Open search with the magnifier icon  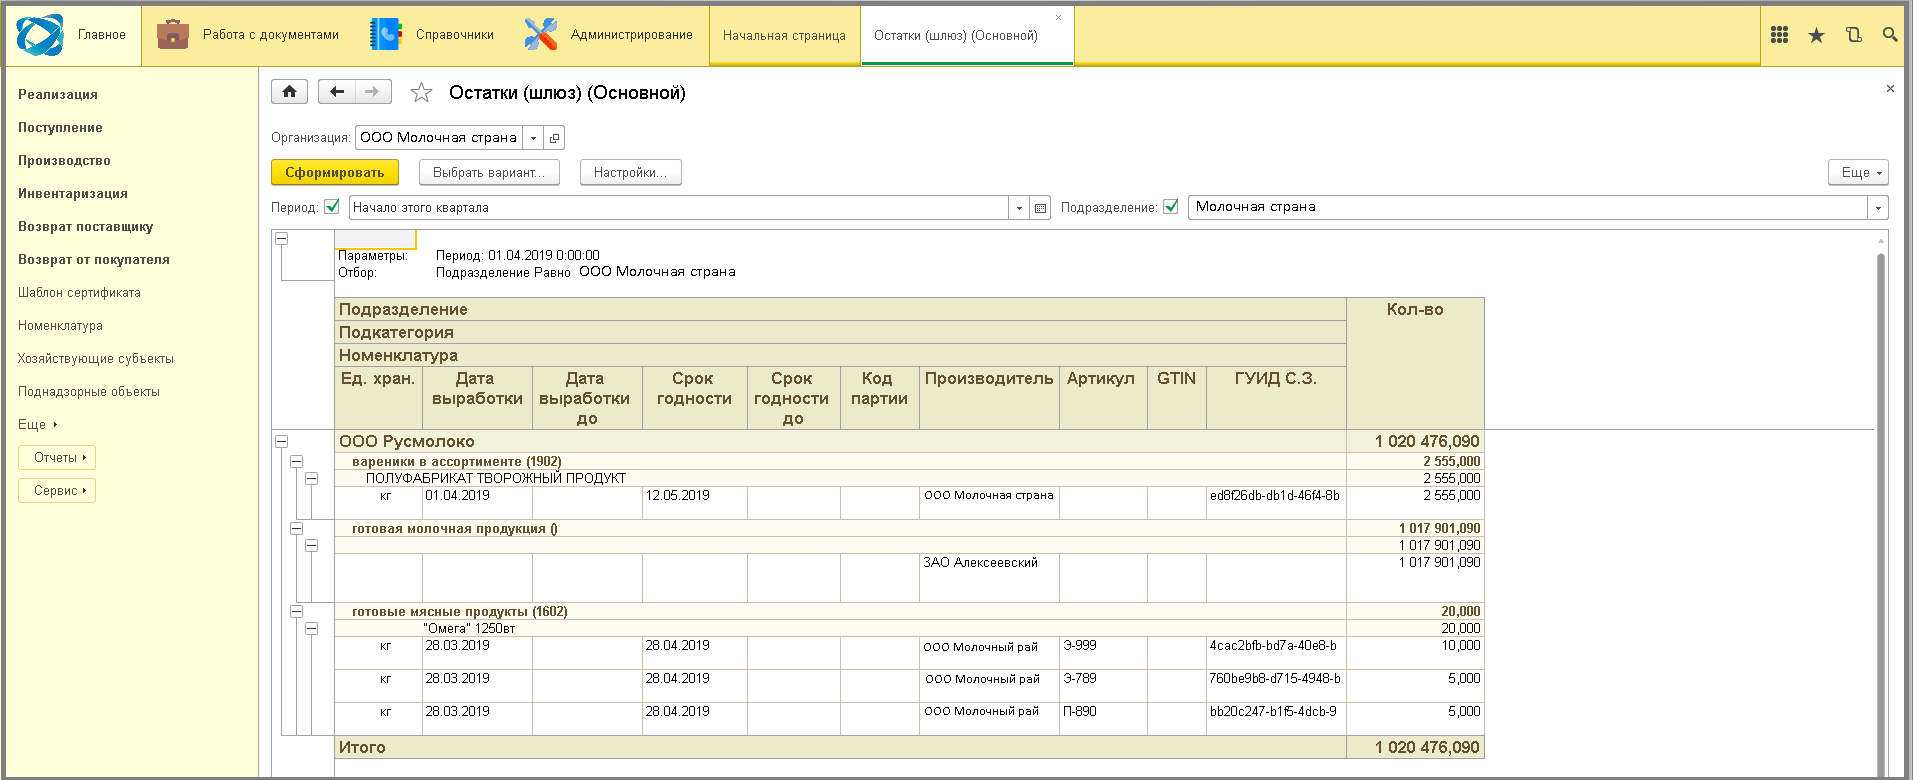[1890, 35]
